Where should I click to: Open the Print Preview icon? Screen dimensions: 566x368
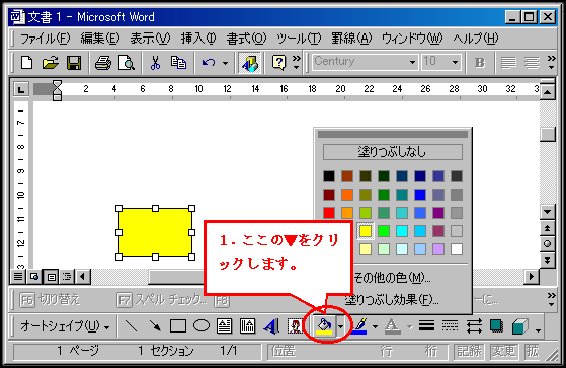point(127,63)
